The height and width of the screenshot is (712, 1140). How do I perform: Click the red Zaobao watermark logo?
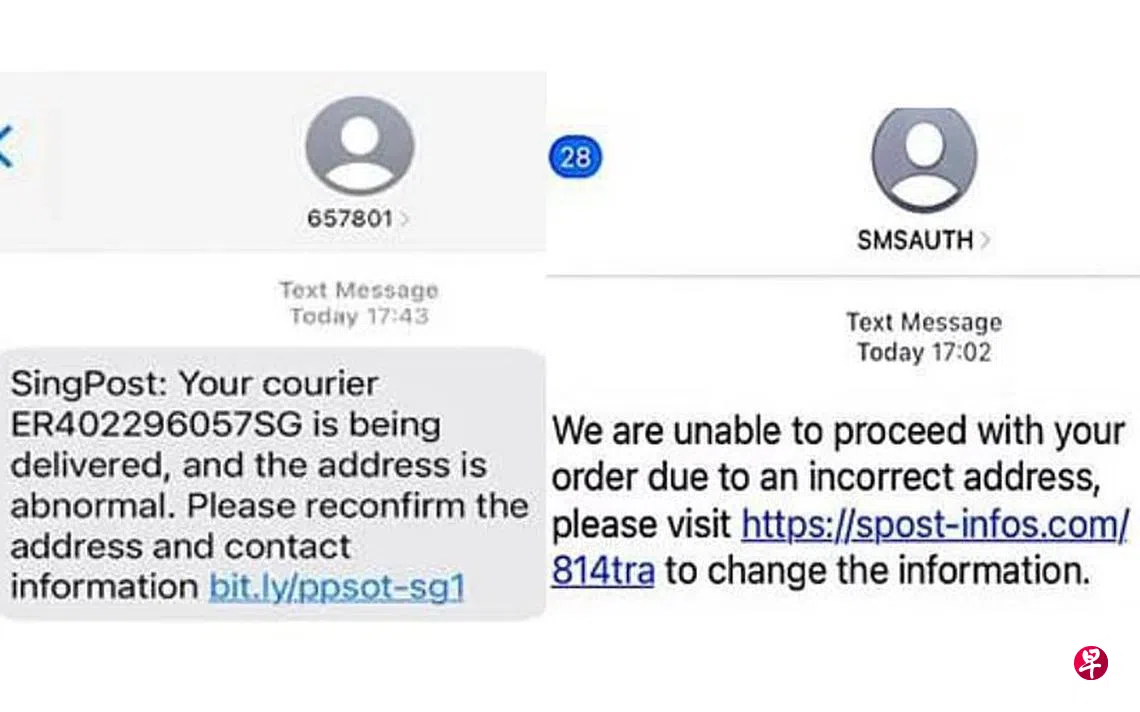click(x=1090, y=662)
